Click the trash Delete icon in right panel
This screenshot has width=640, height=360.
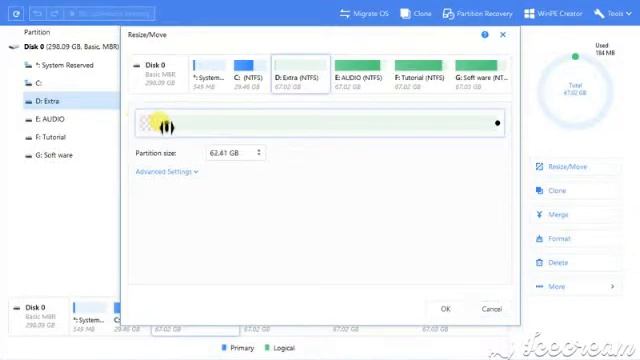(539, 263)
